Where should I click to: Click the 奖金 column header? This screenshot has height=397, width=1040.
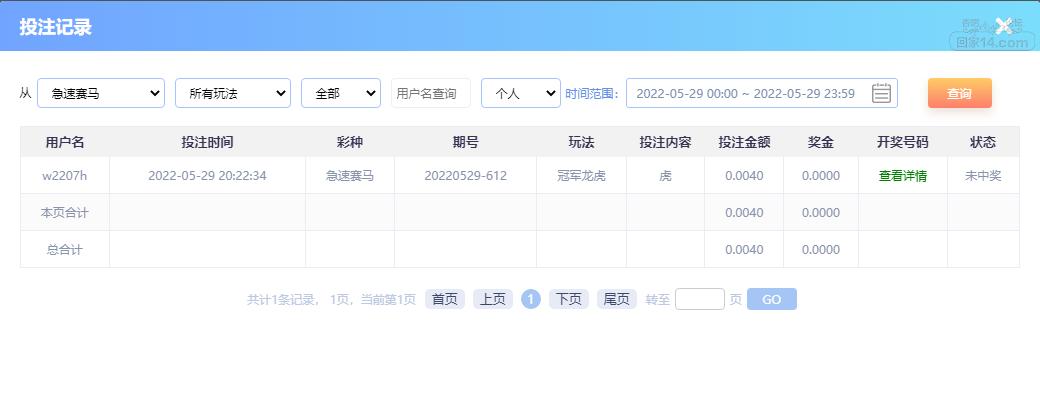click(821, 142)
